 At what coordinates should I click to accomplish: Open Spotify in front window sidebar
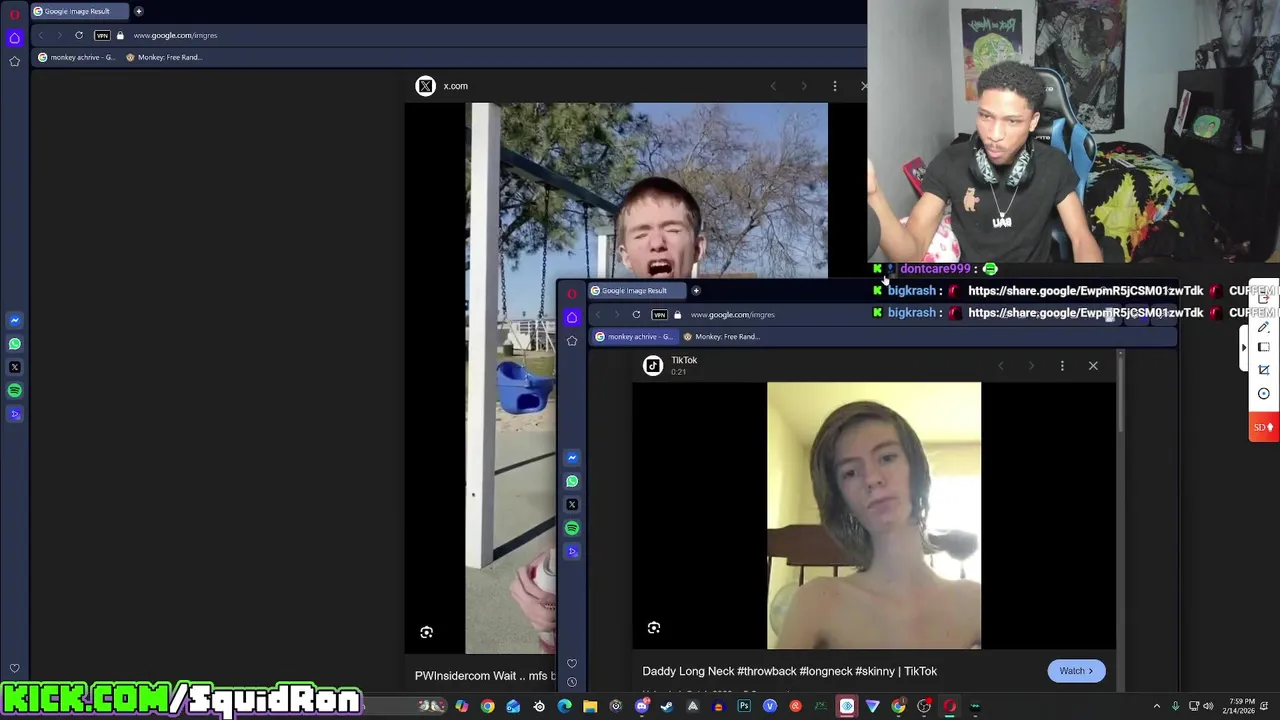pos(572,527)
